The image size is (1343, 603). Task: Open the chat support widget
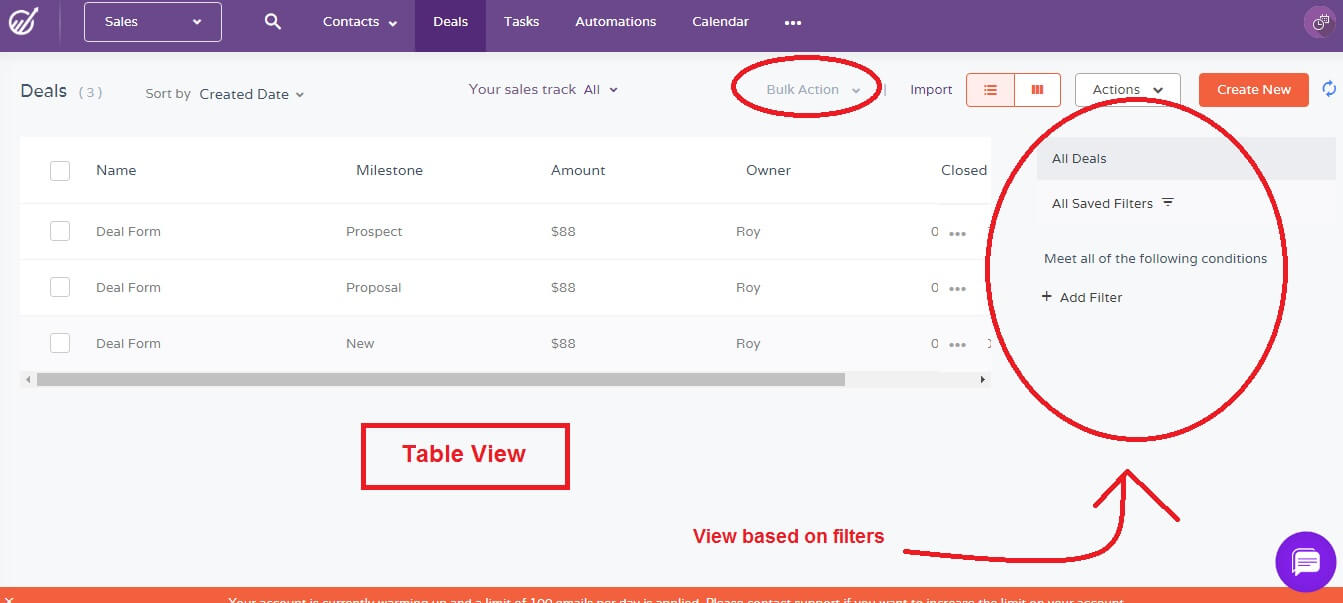1306,562
